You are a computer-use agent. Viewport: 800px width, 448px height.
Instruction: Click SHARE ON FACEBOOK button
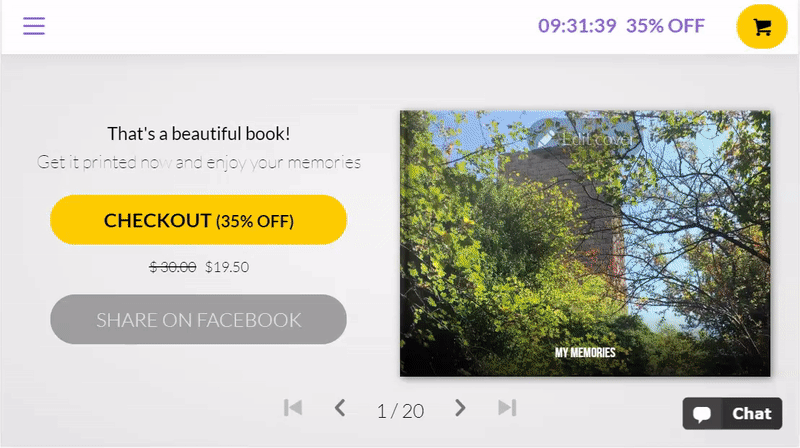(x=198, y=319)
